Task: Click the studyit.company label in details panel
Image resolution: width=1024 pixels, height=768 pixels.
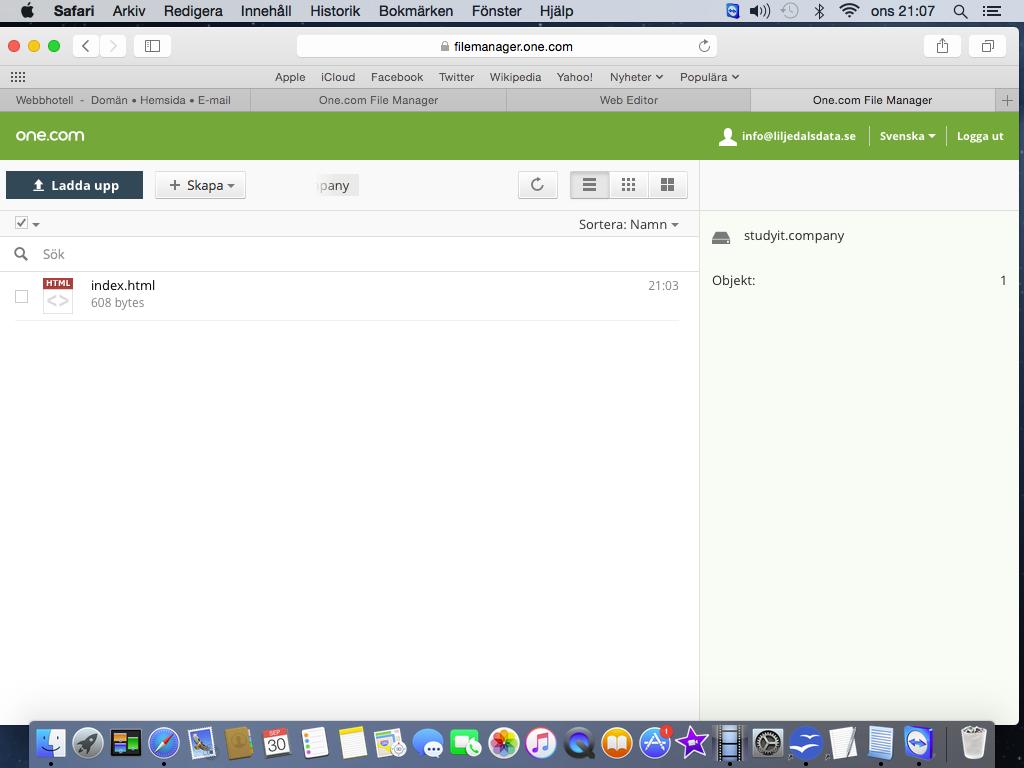Action: tap(793, 236)
